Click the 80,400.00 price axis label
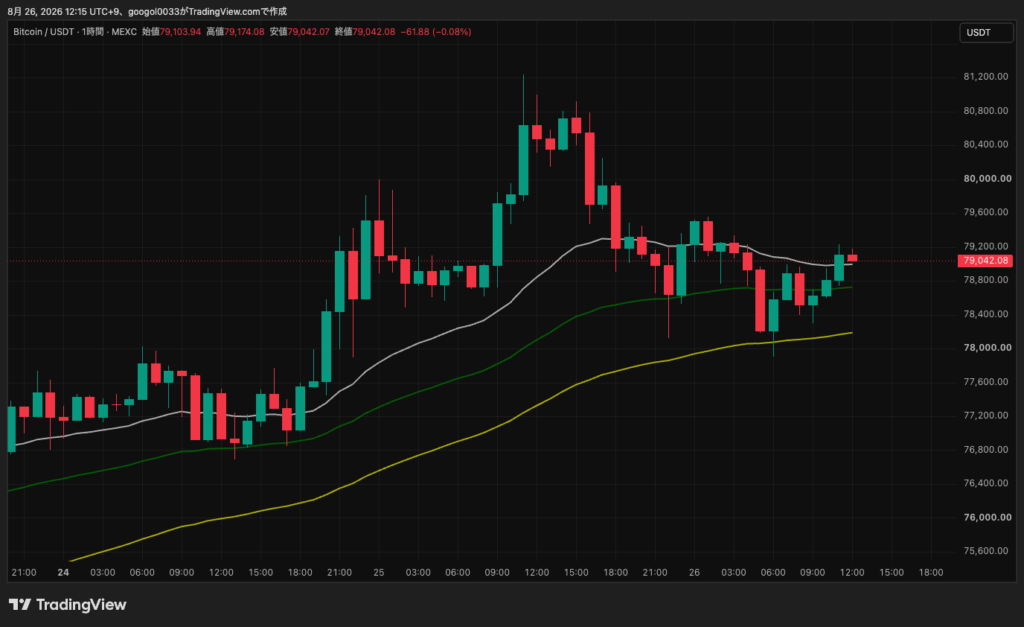Viewport: 1024px width, 627px height. point(985,144)
